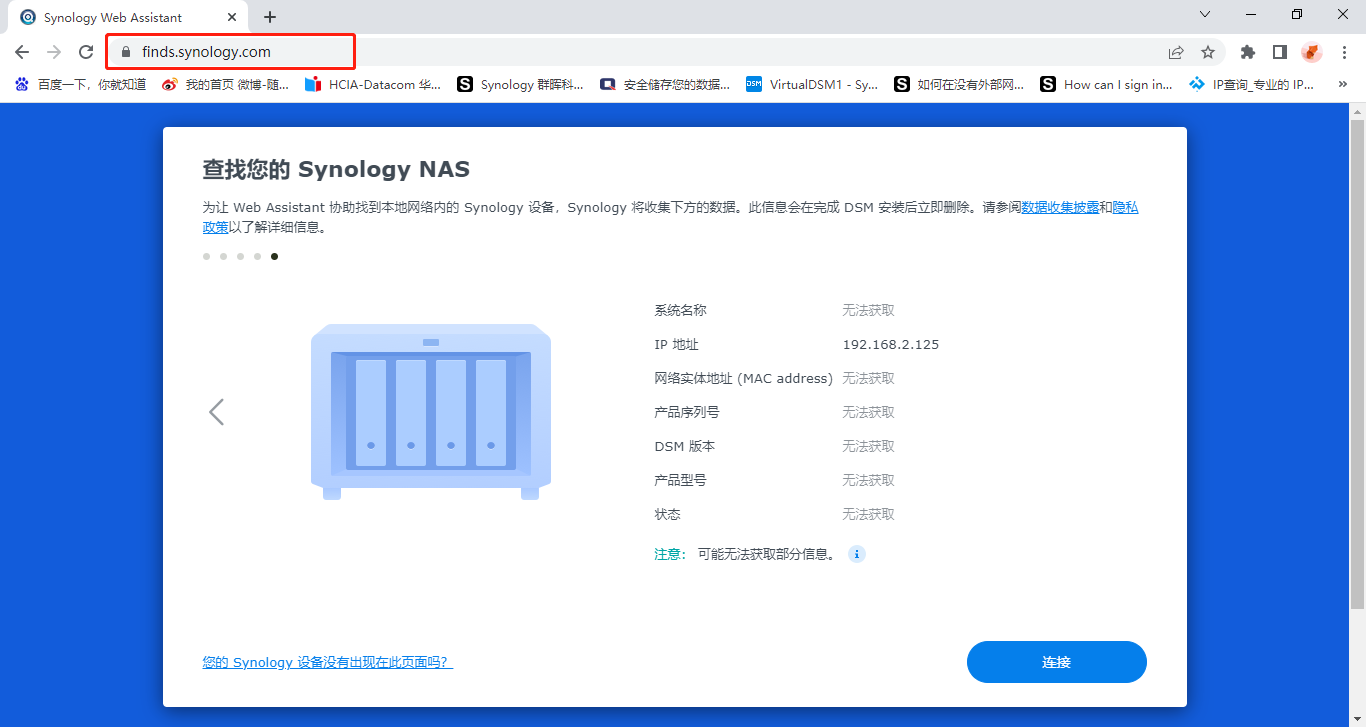Screen dimensions: 1366x727
Task: Select the third carousel page dot
Action: click(240, 257)
